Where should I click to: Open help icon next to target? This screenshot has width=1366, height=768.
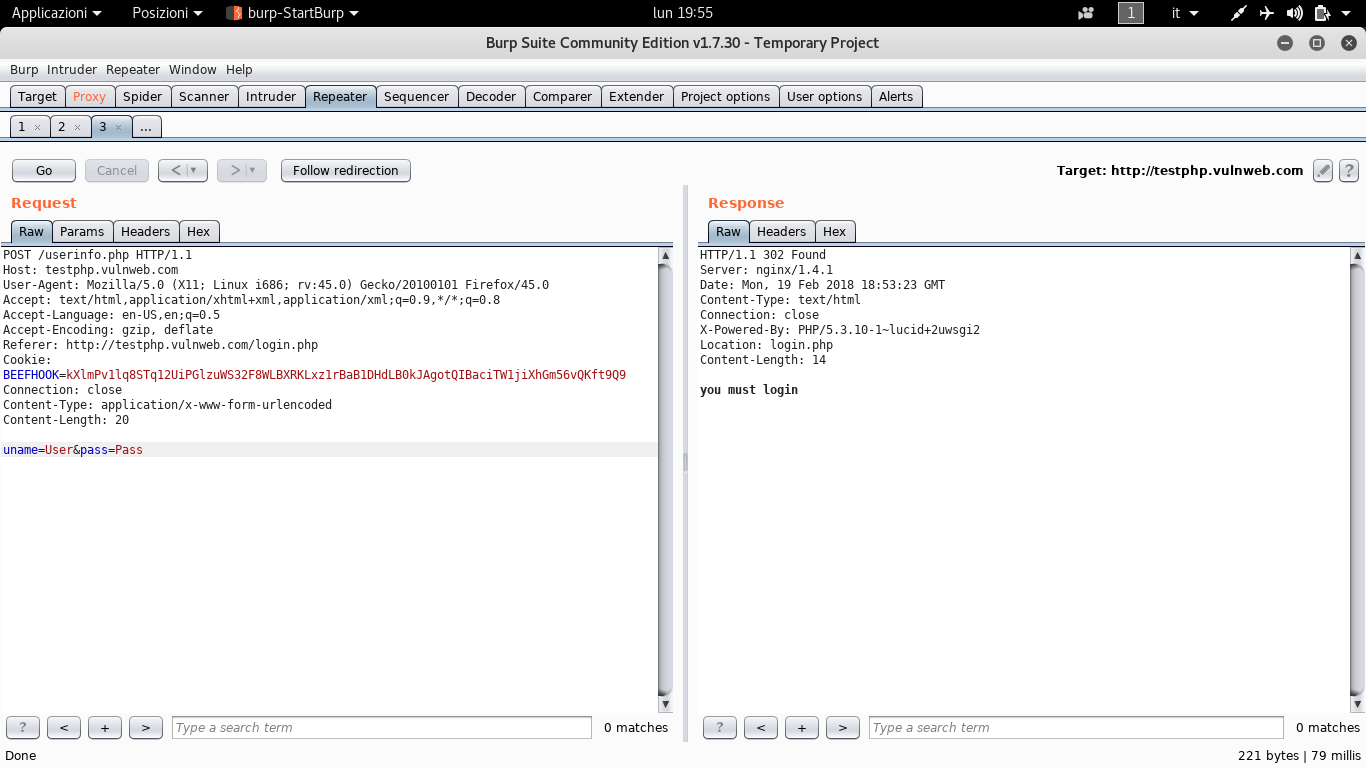[x=1349, y=170]
